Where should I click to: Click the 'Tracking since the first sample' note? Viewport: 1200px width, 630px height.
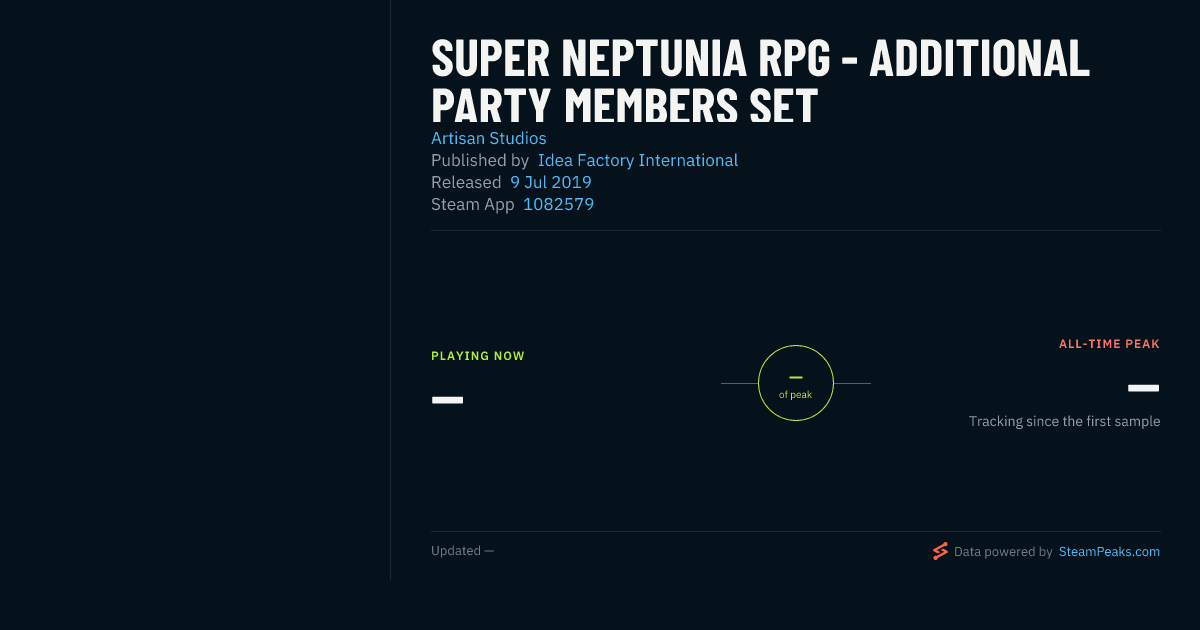1064,421
